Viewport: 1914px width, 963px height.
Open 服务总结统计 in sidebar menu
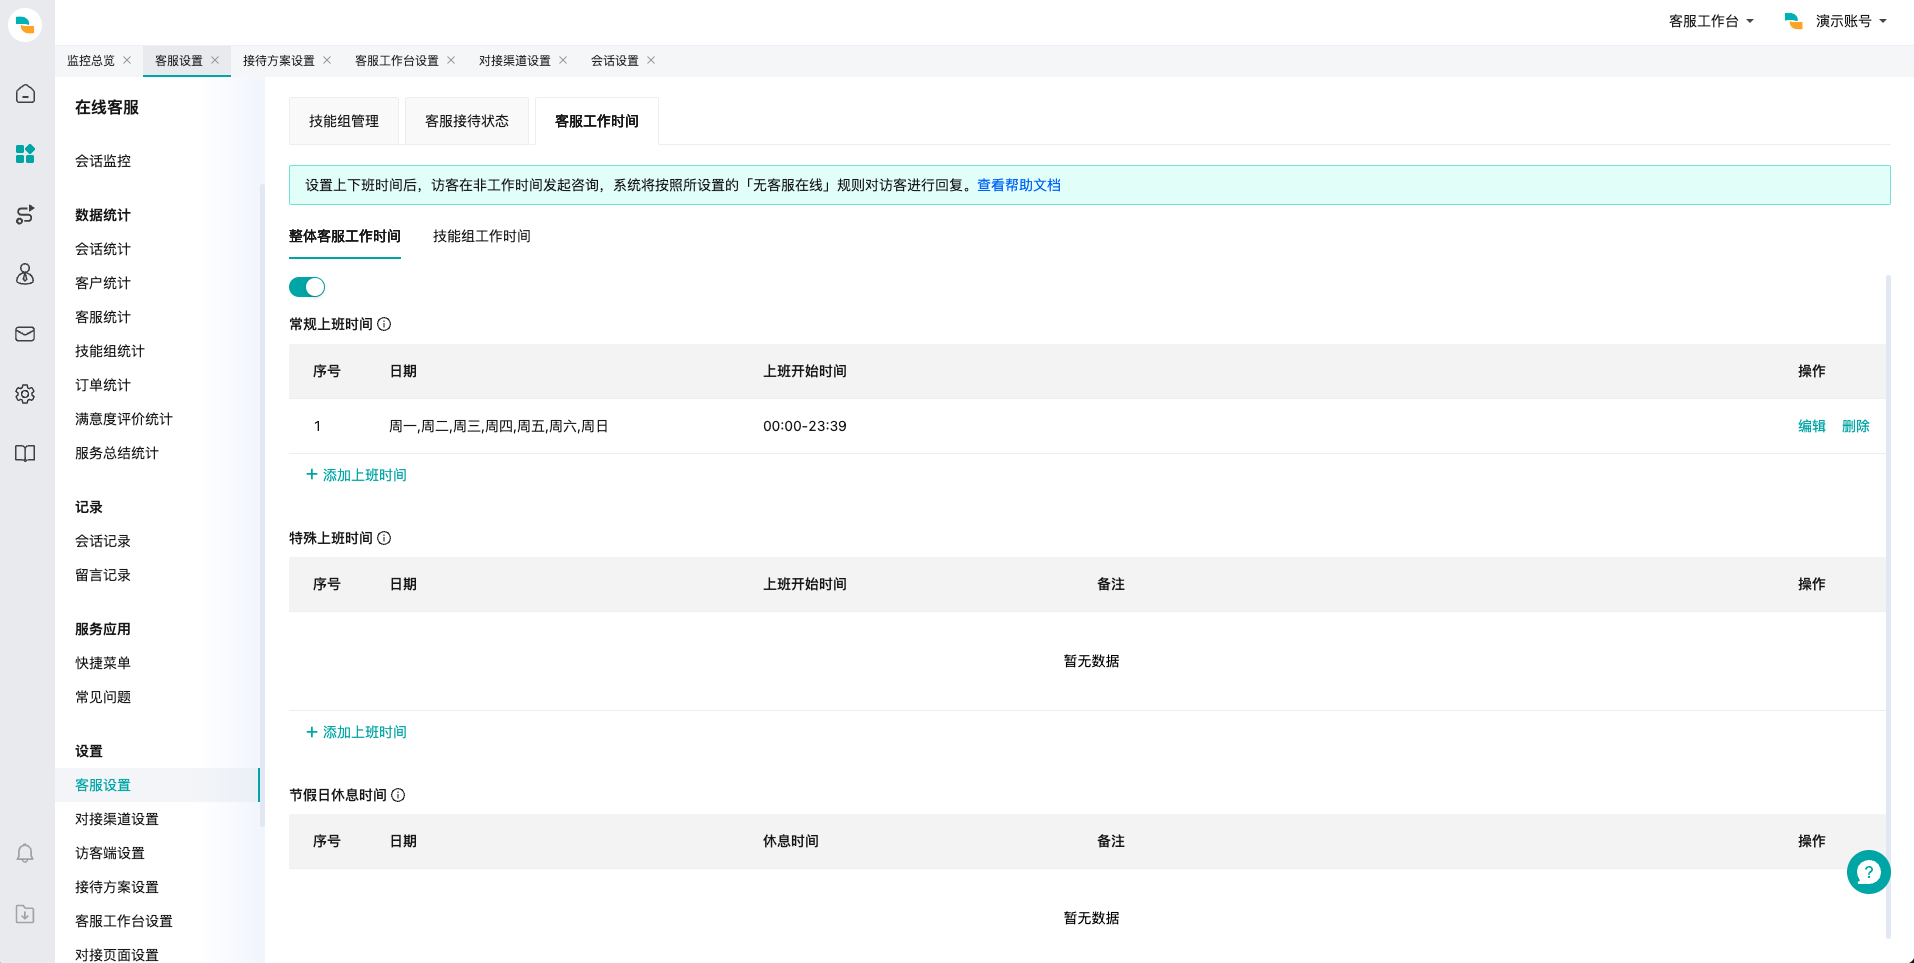point(117,453)
